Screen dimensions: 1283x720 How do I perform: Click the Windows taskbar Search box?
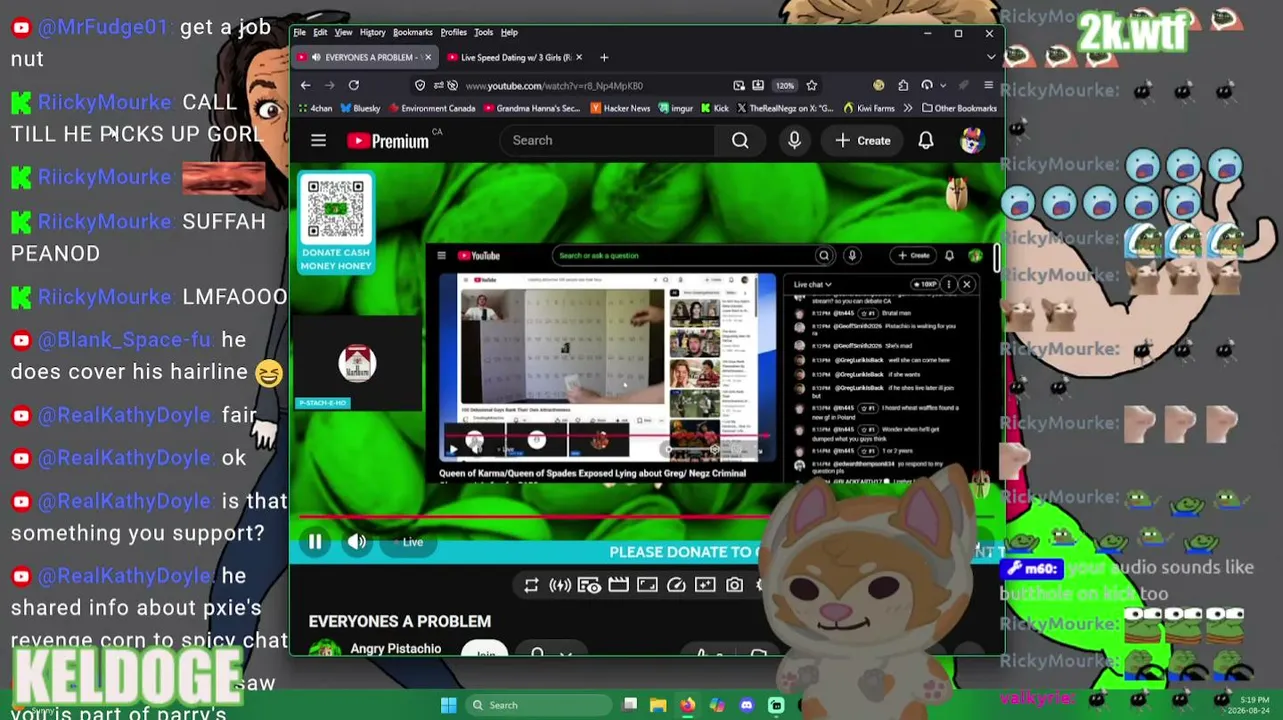click(537, 705)
